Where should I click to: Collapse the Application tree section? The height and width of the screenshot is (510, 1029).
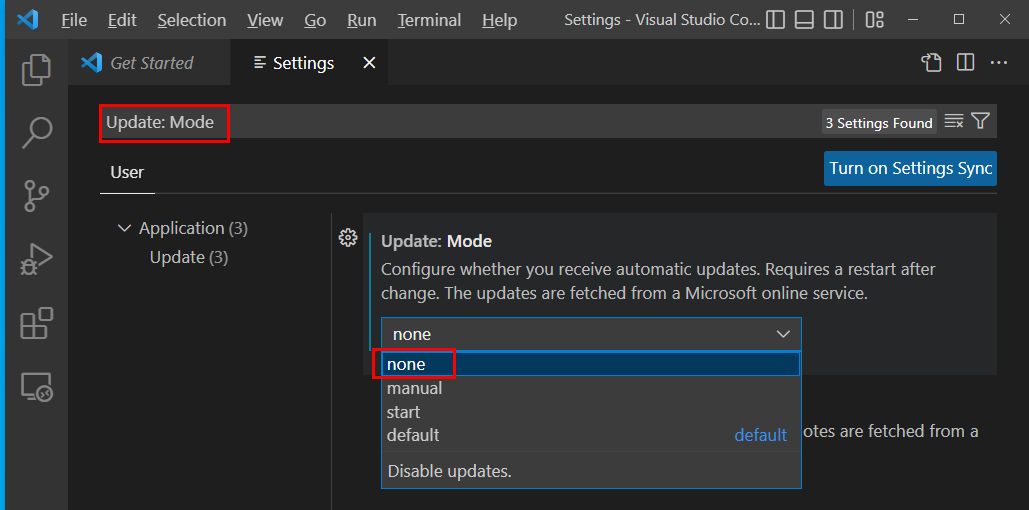[x=124, y=228]
